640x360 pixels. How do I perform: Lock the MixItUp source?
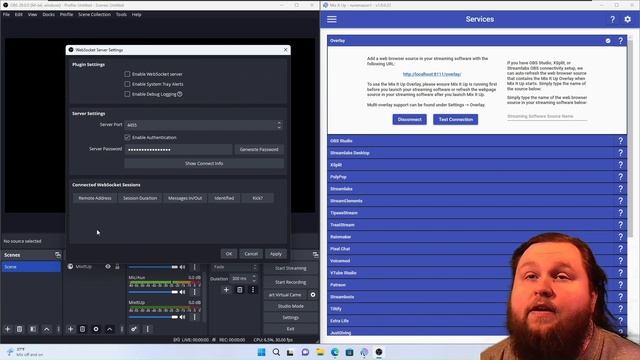tap(117, 267)
